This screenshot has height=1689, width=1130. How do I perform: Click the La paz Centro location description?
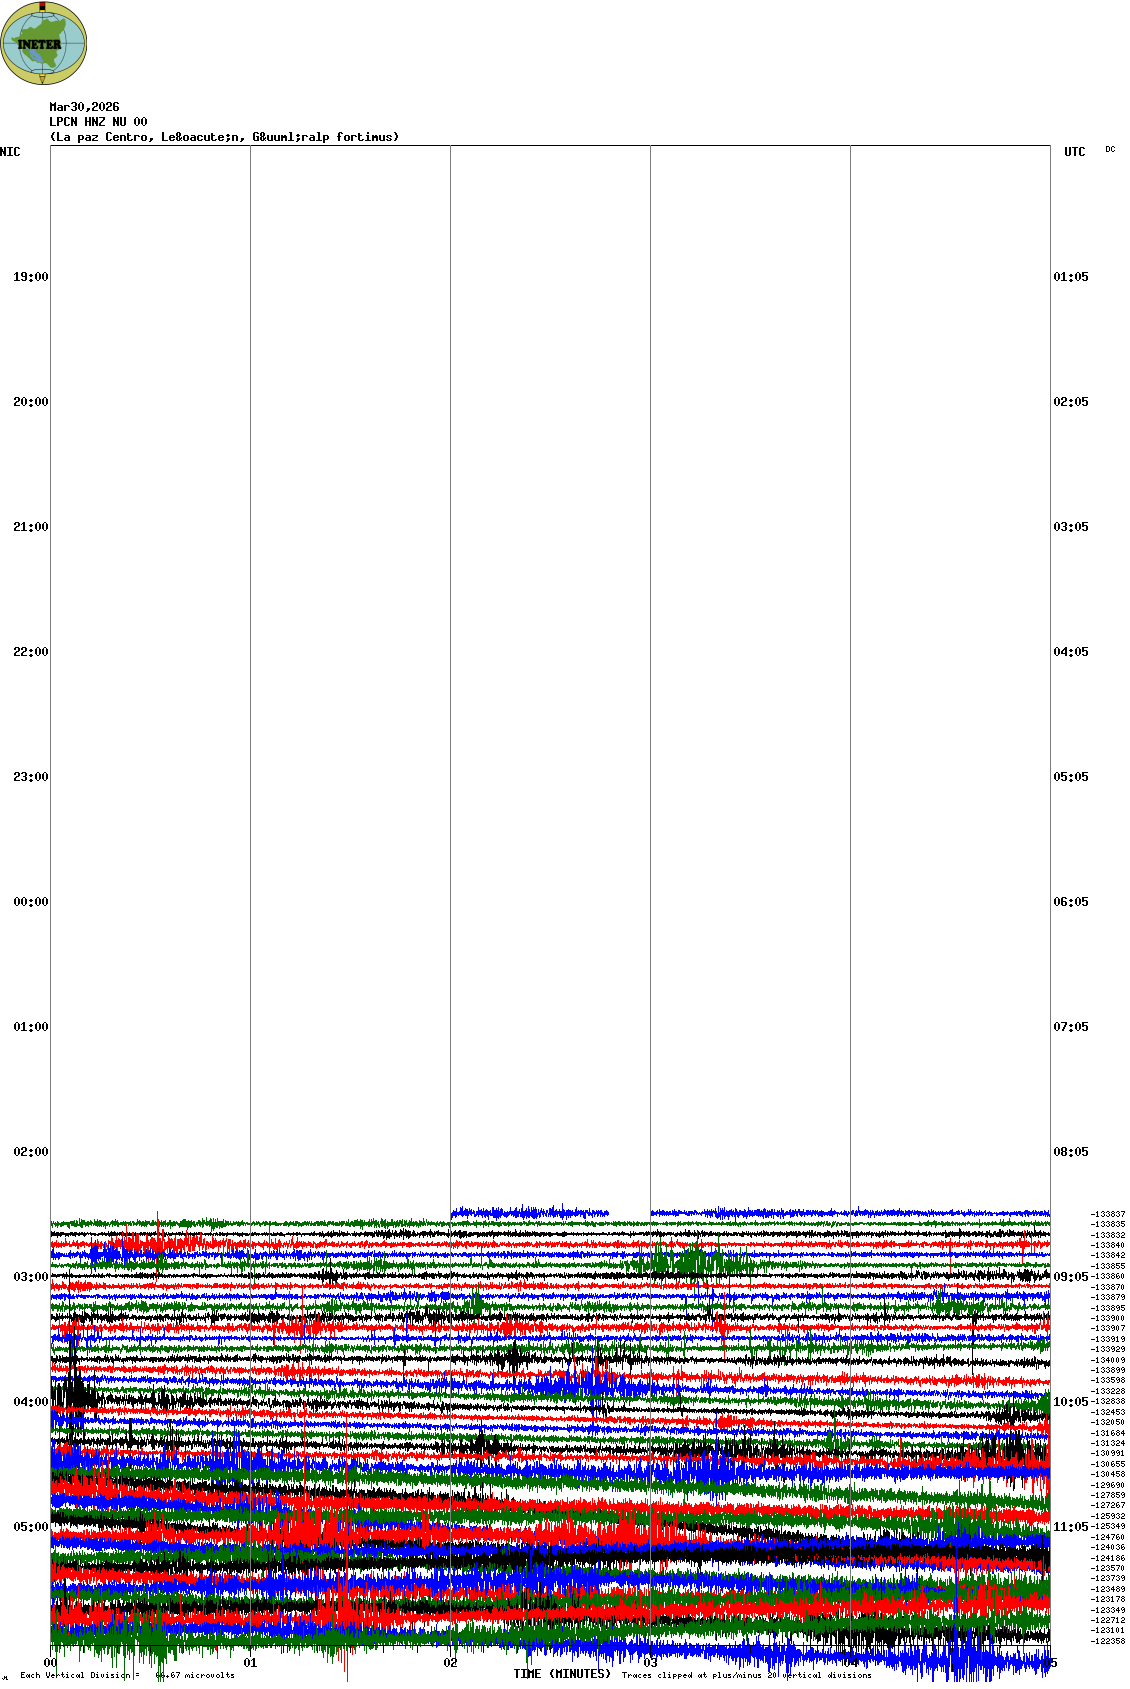224,137
